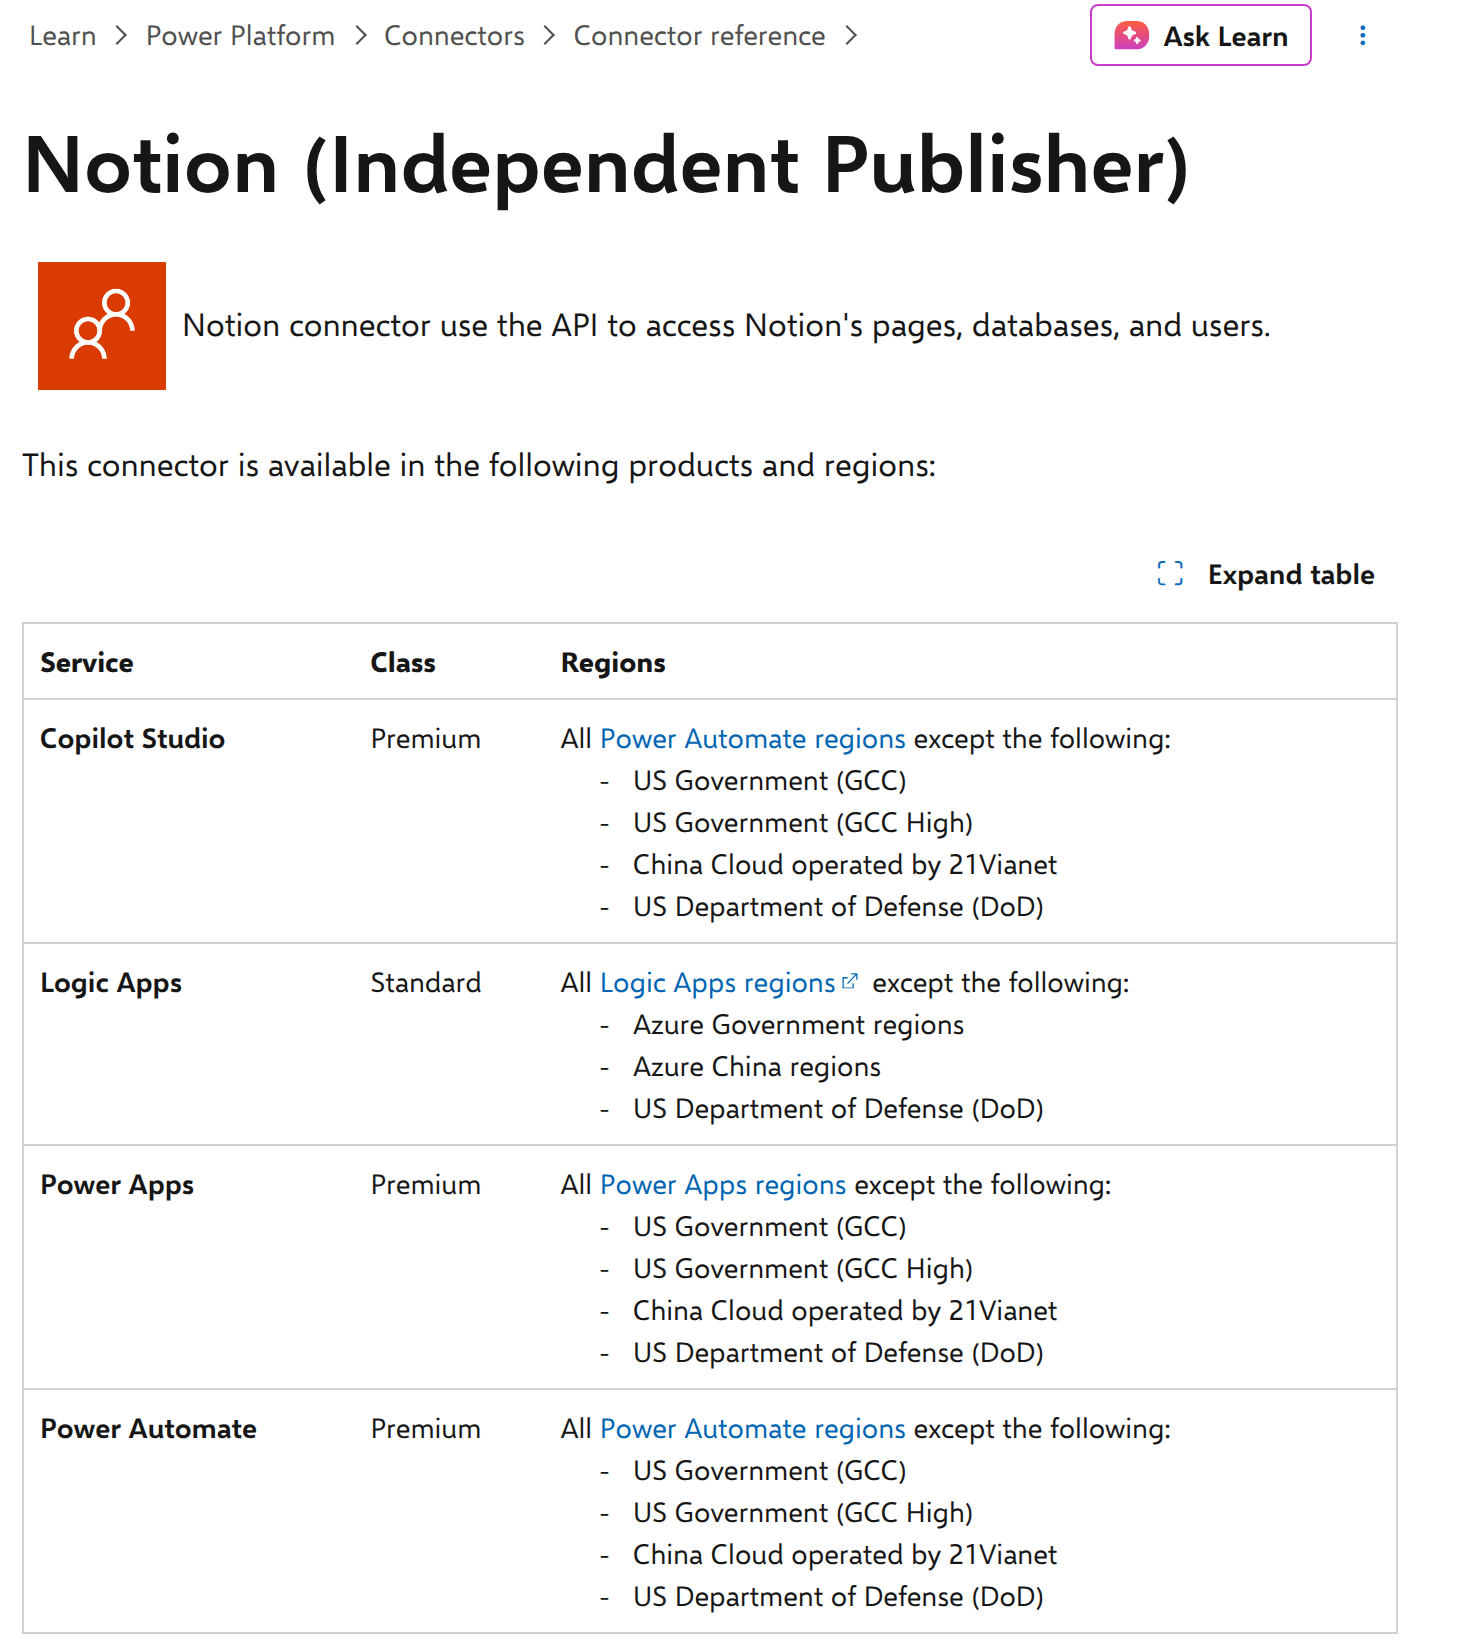Navigate to Connectors breadcrumb
The width and height of the screenshot is (1460, 1650).
pyautogui.click(x=455, y=36)
